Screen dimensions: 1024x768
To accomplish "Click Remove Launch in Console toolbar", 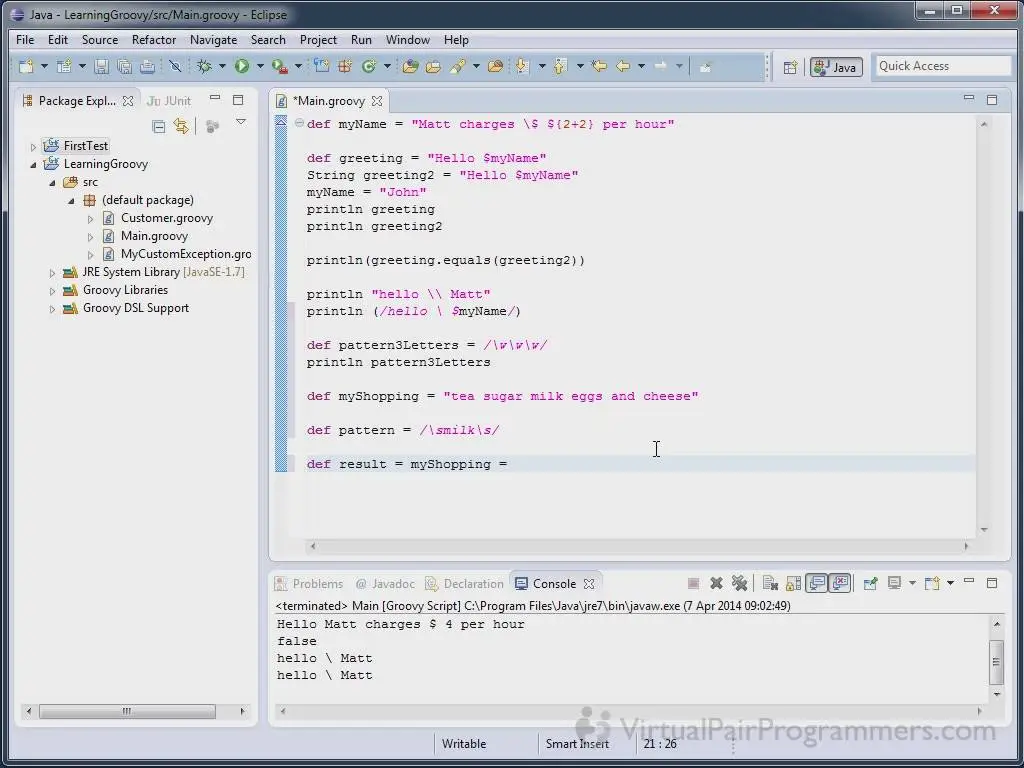I will 716,584.
